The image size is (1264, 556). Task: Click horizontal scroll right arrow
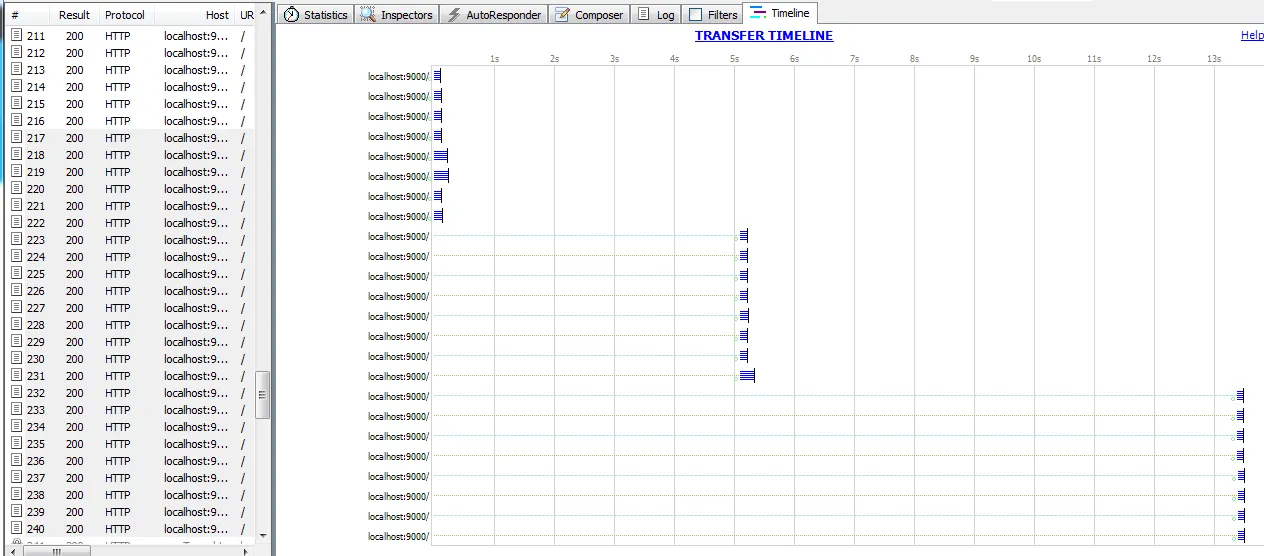[x=247, y=550]
